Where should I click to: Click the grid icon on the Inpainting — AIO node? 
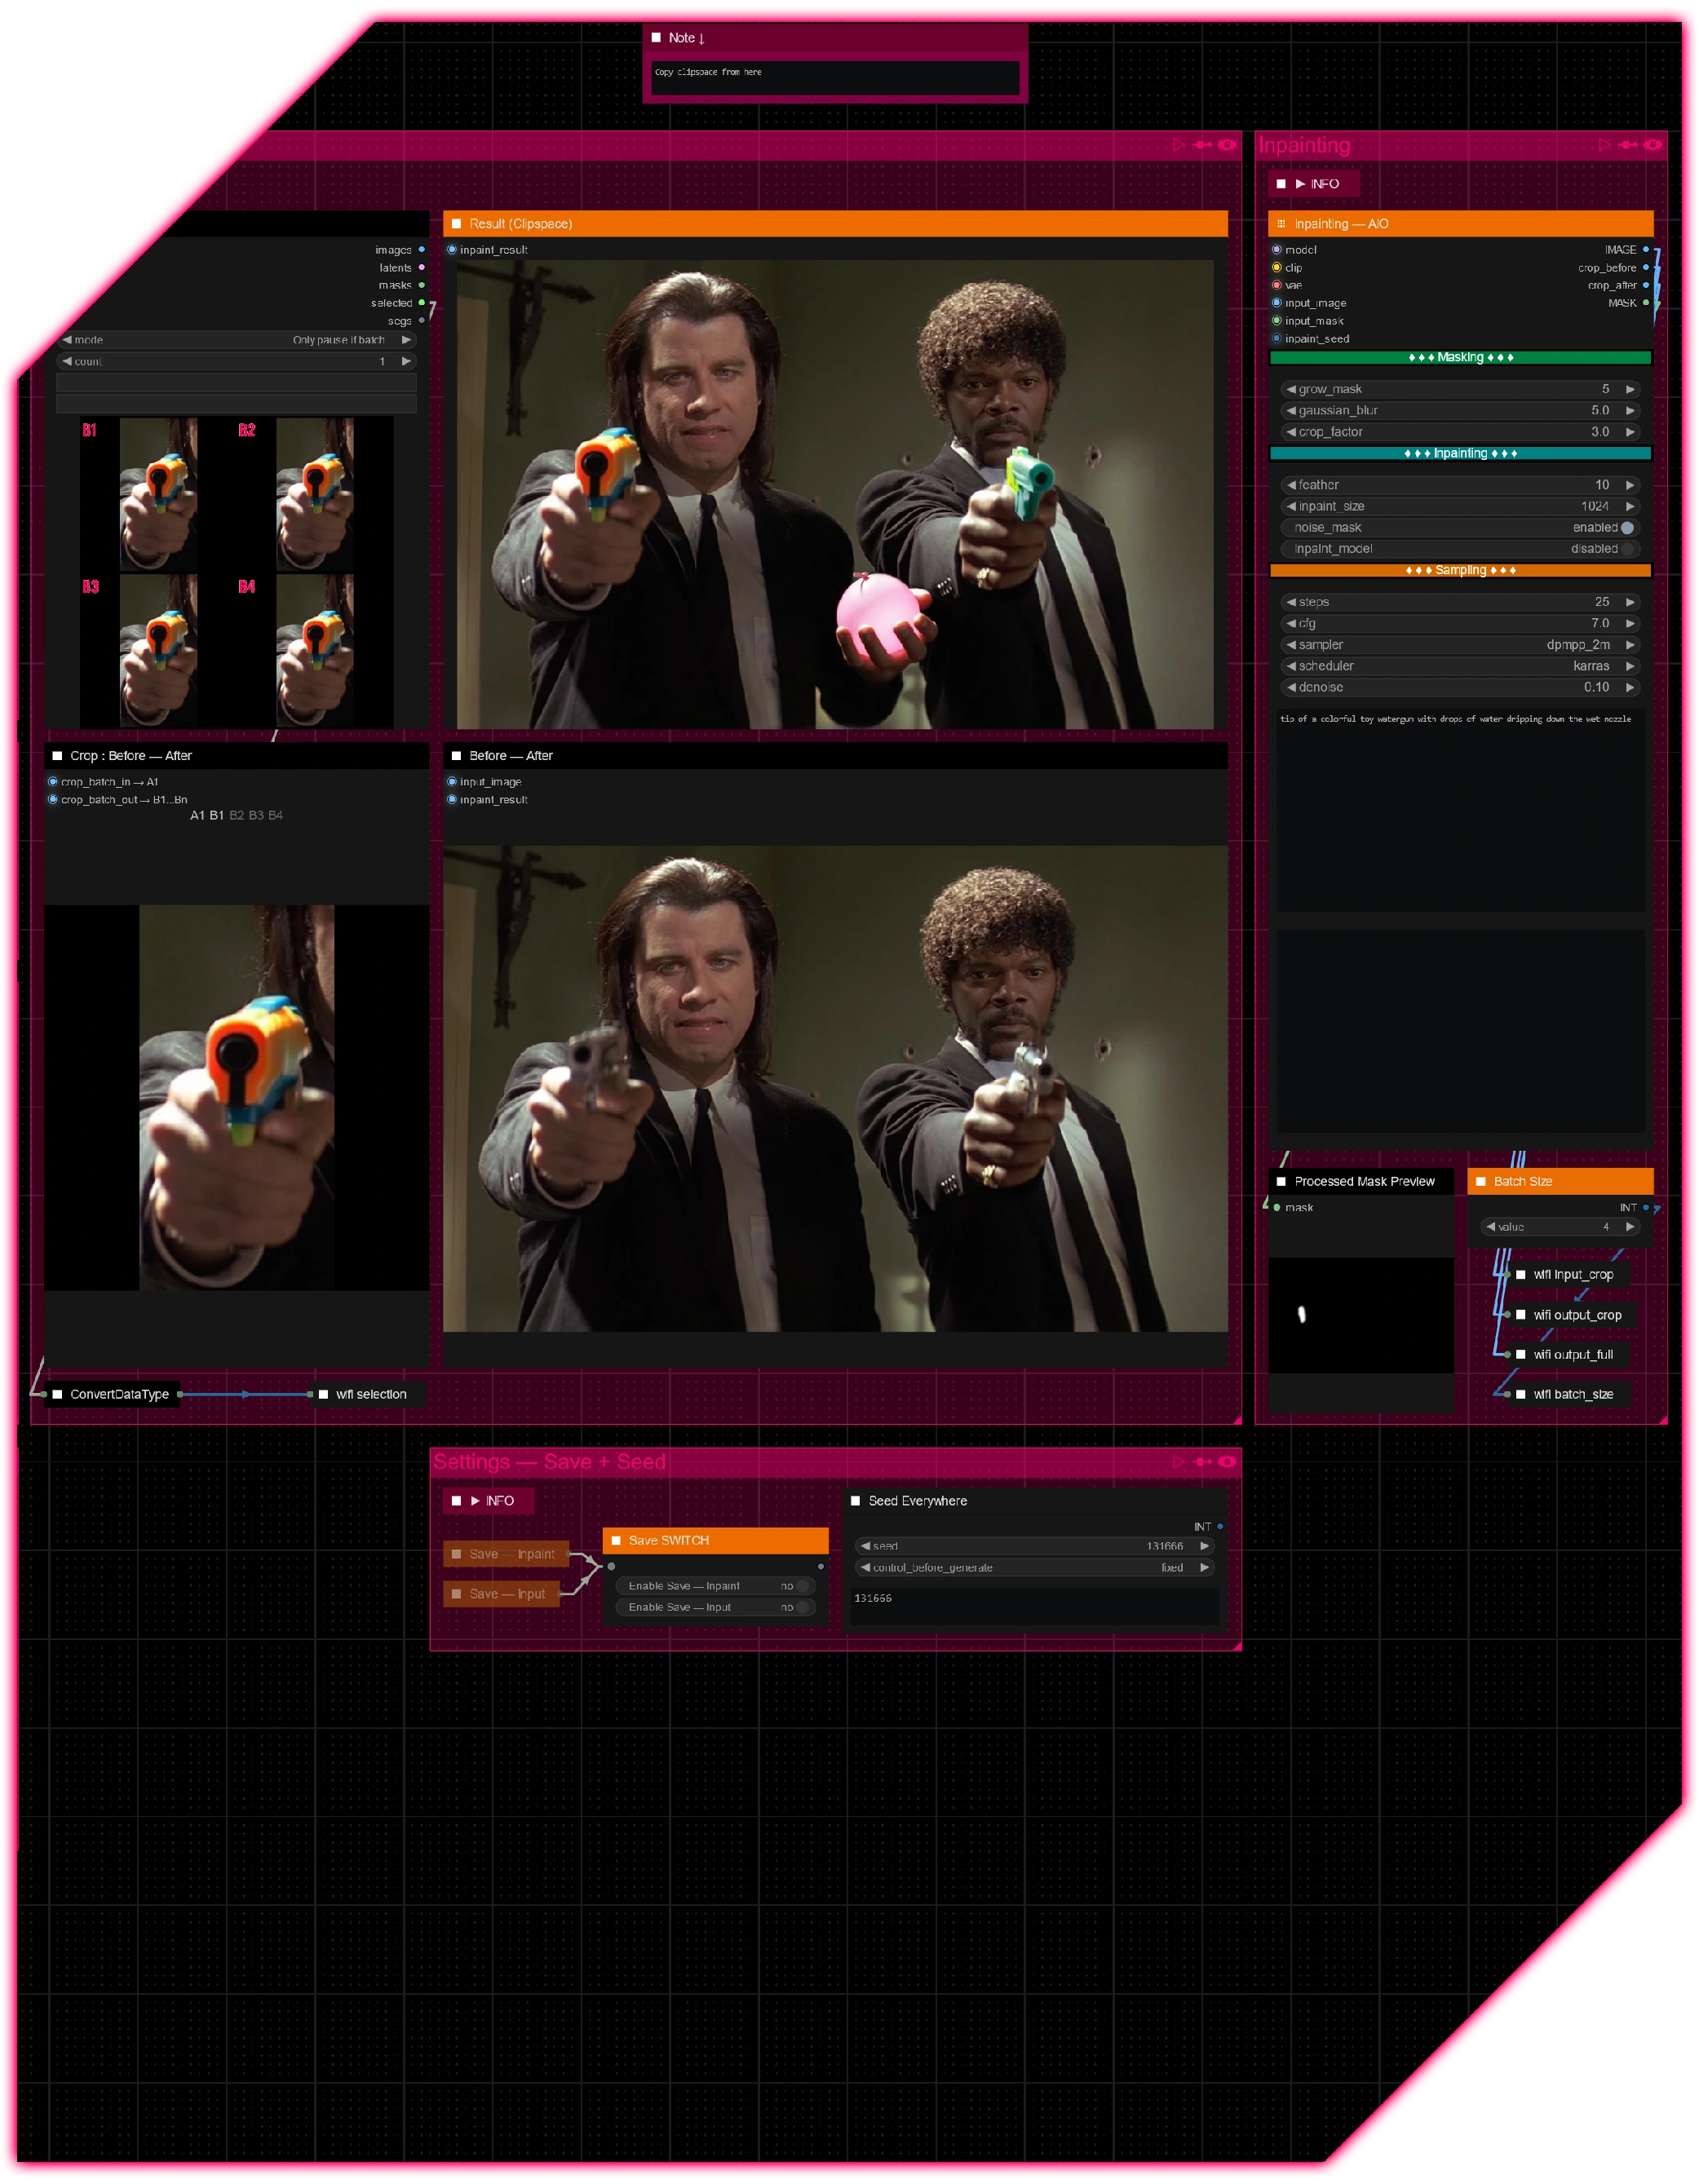1281,224
